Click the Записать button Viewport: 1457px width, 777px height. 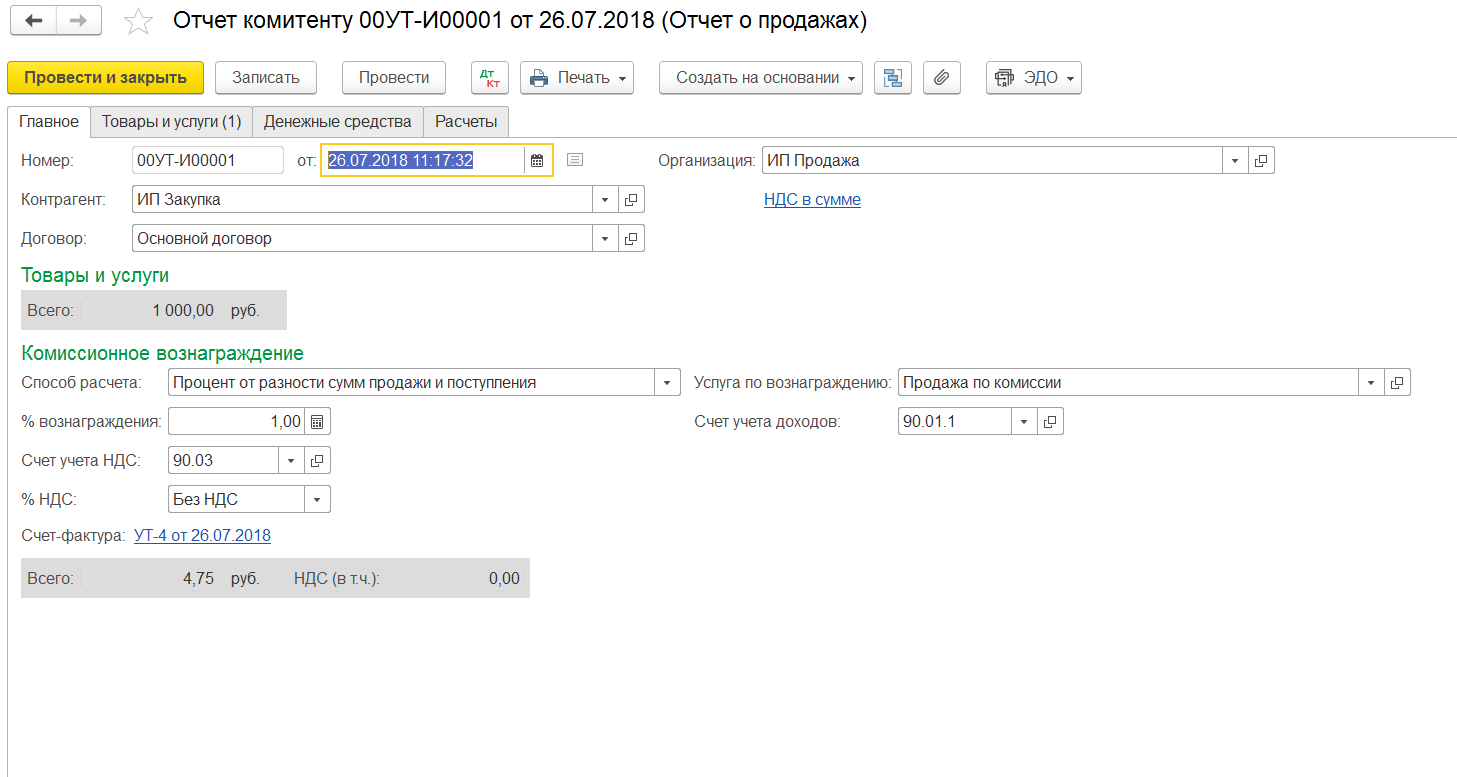coord(265,78)
